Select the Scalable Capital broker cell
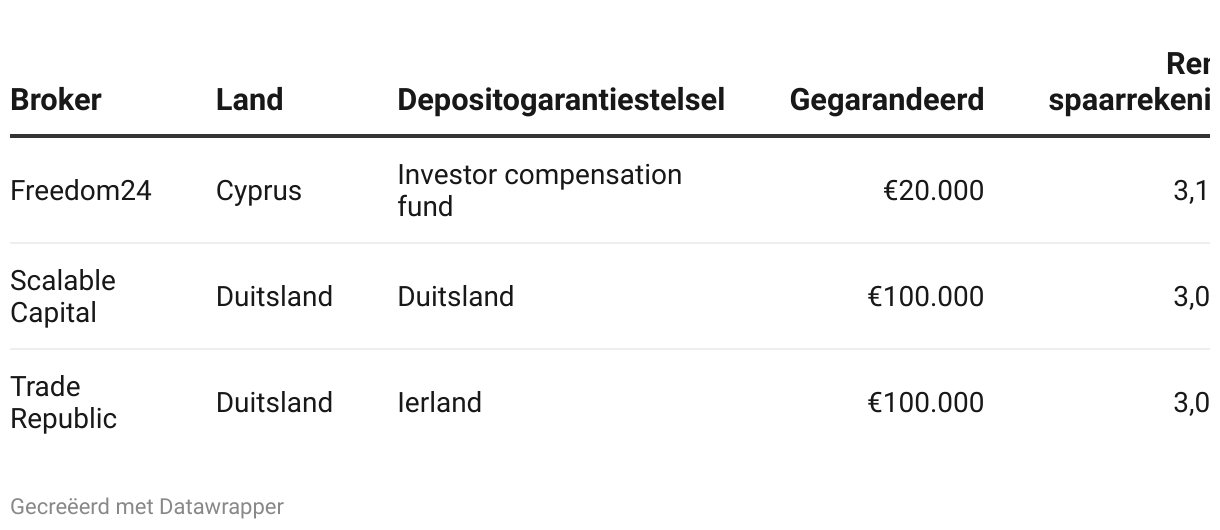This screenshot has width=1220, height=530. (x=62, y=296)
